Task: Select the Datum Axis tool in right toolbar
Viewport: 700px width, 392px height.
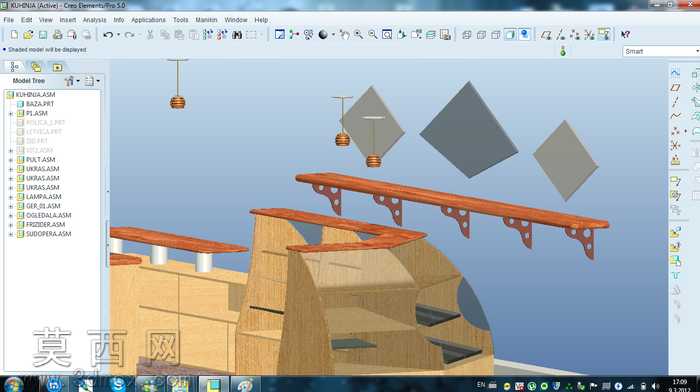Action: [675, 102]
